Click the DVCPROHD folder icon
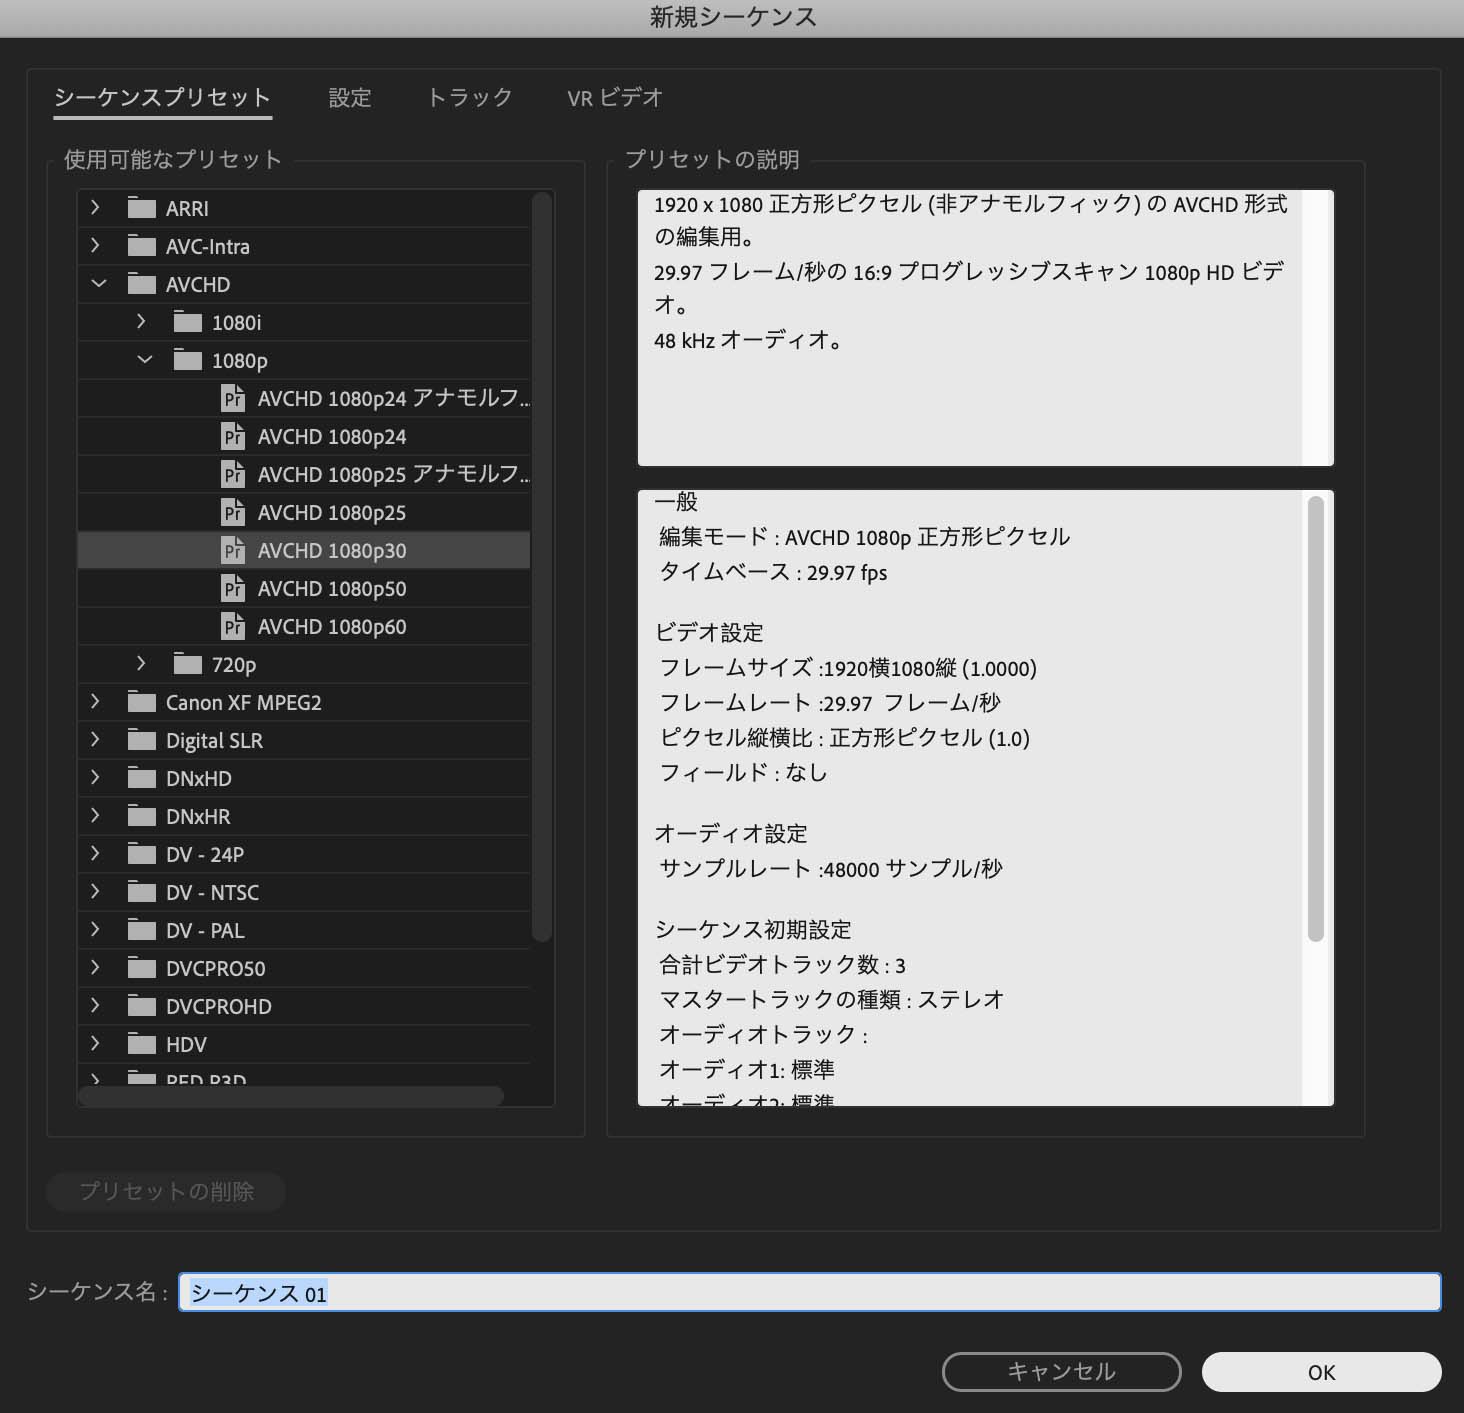The height and width of the screenshot is (1413, 1464). click(x=142, y=1006)
